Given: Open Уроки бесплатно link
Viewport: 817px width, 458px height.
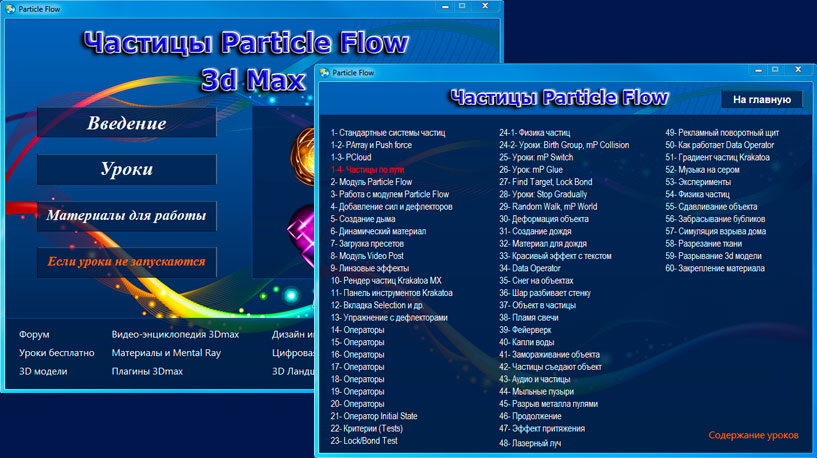Looking at the screenshot, I should pyautogui.click(x=57, y=353).
